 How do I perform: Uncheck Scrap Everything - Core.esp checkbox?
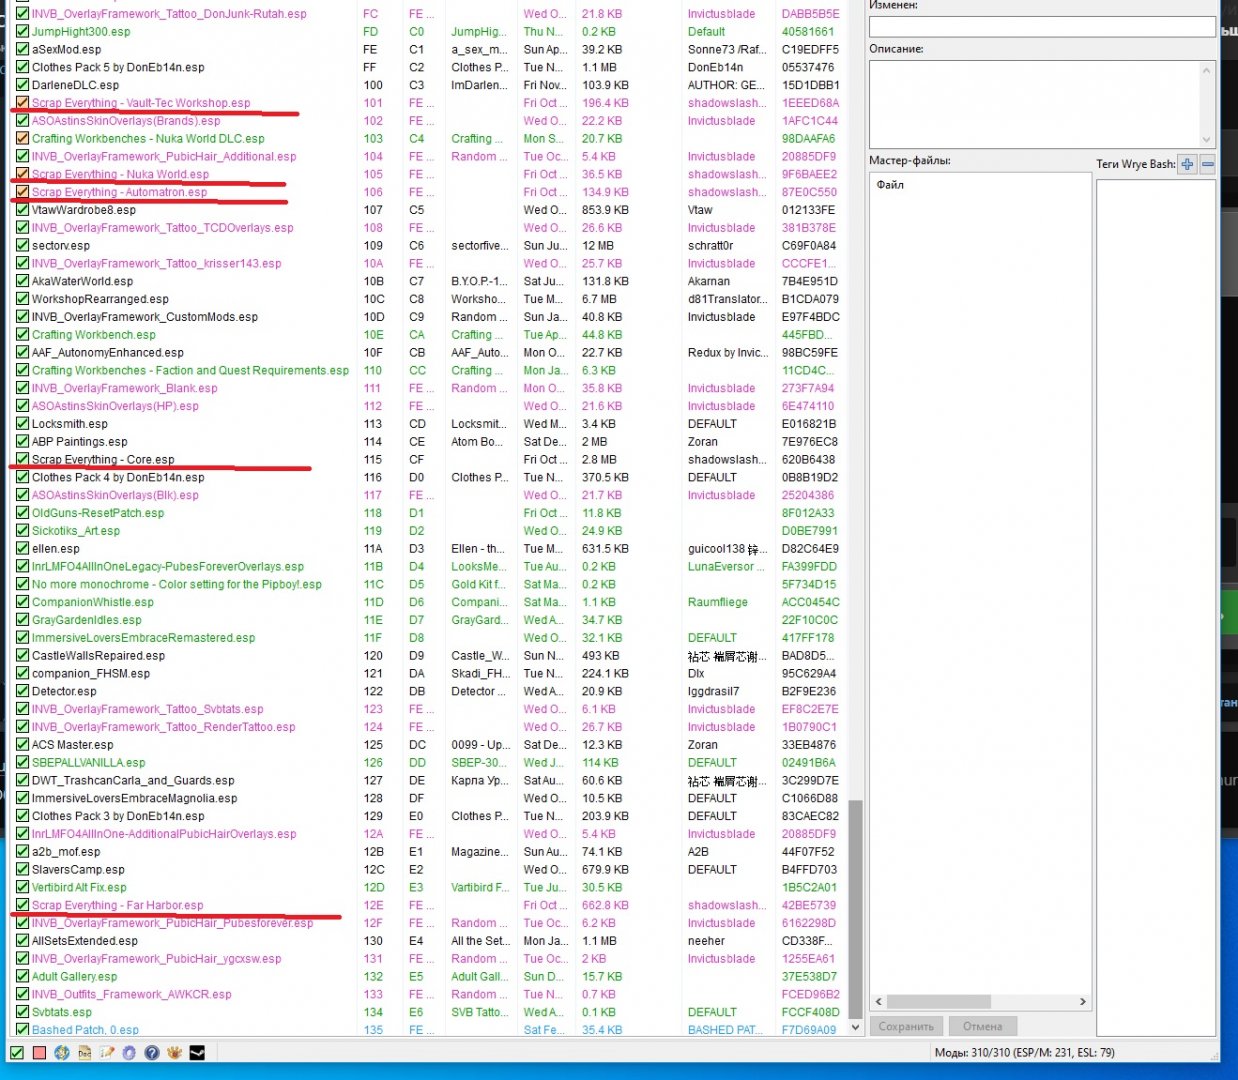[22, 460]
